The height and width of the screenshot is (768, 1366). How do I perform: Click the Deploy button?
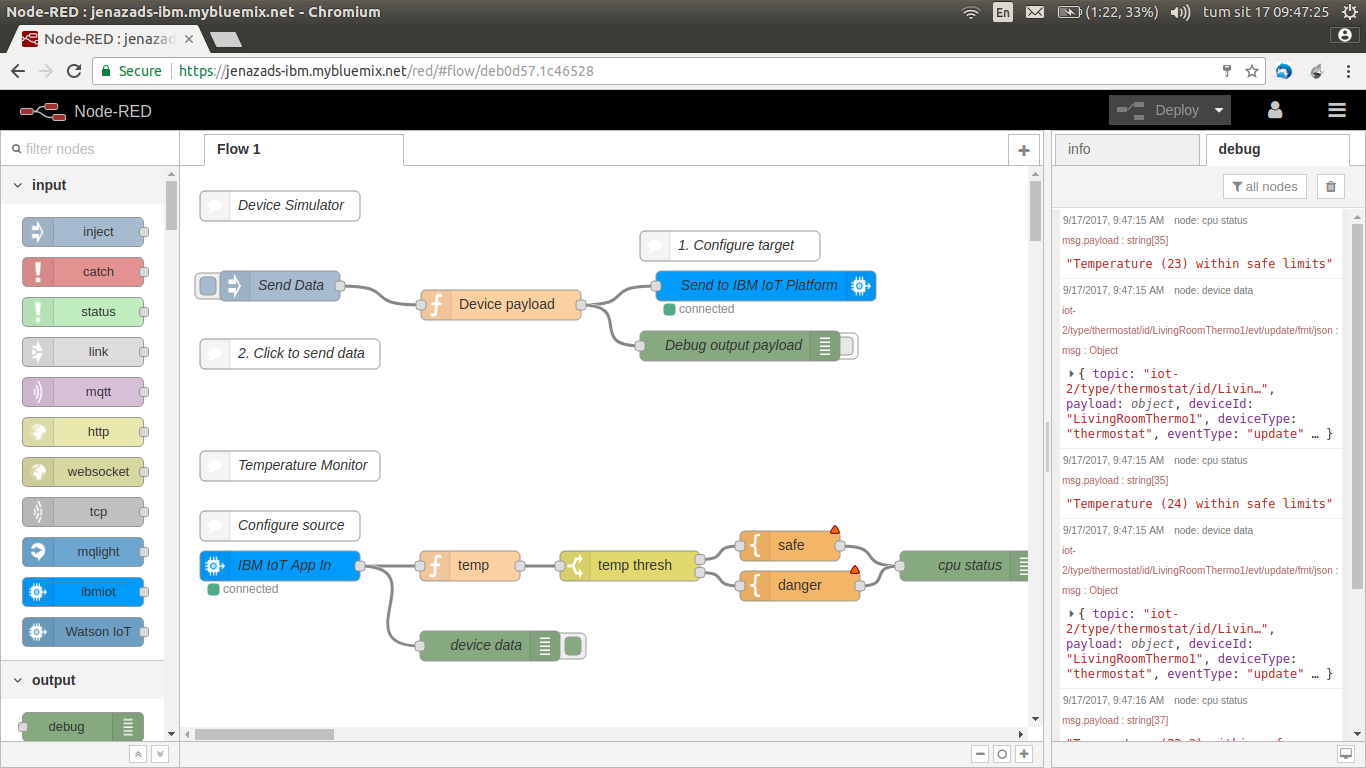click(1159, 110)
